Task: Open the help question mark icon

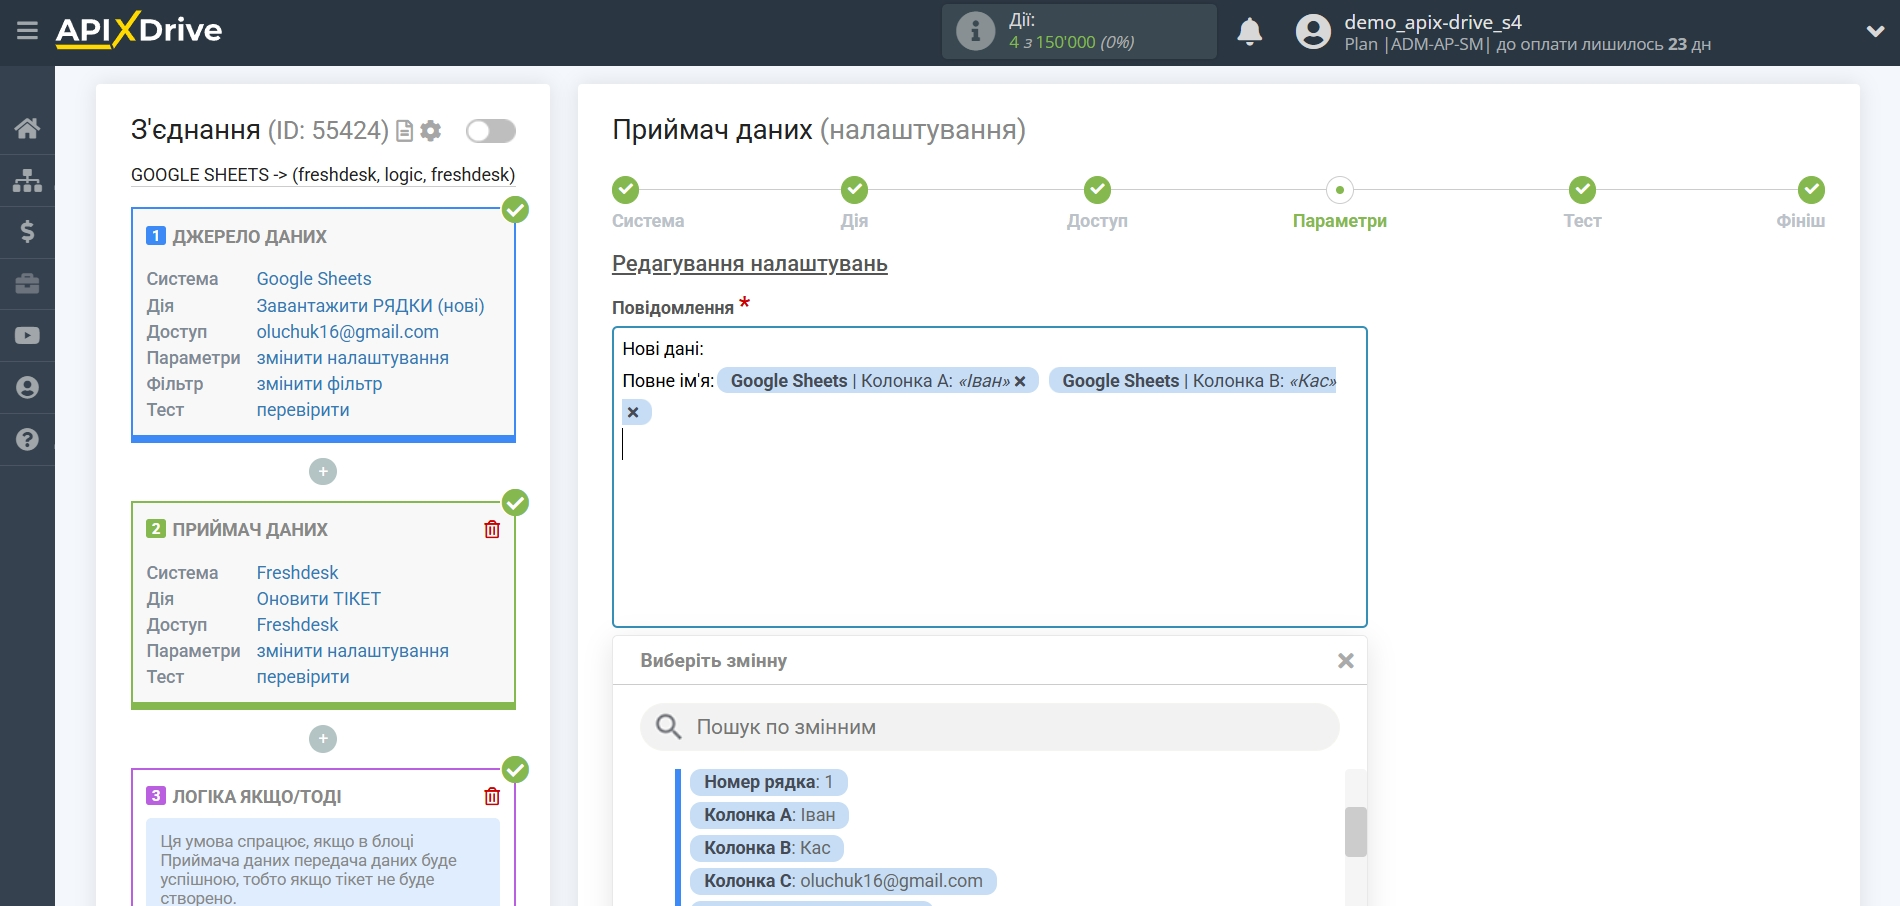Action: pyautogui.click(x=27, y=440)
